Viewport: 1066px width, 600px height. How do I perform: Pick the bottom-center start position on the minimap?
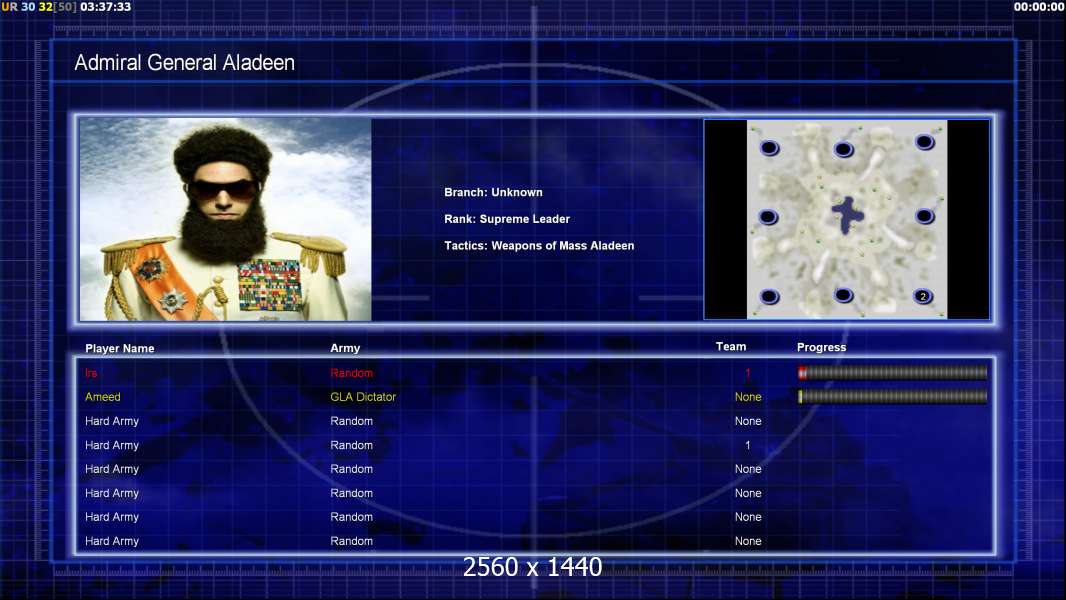(x=843, y=295)
